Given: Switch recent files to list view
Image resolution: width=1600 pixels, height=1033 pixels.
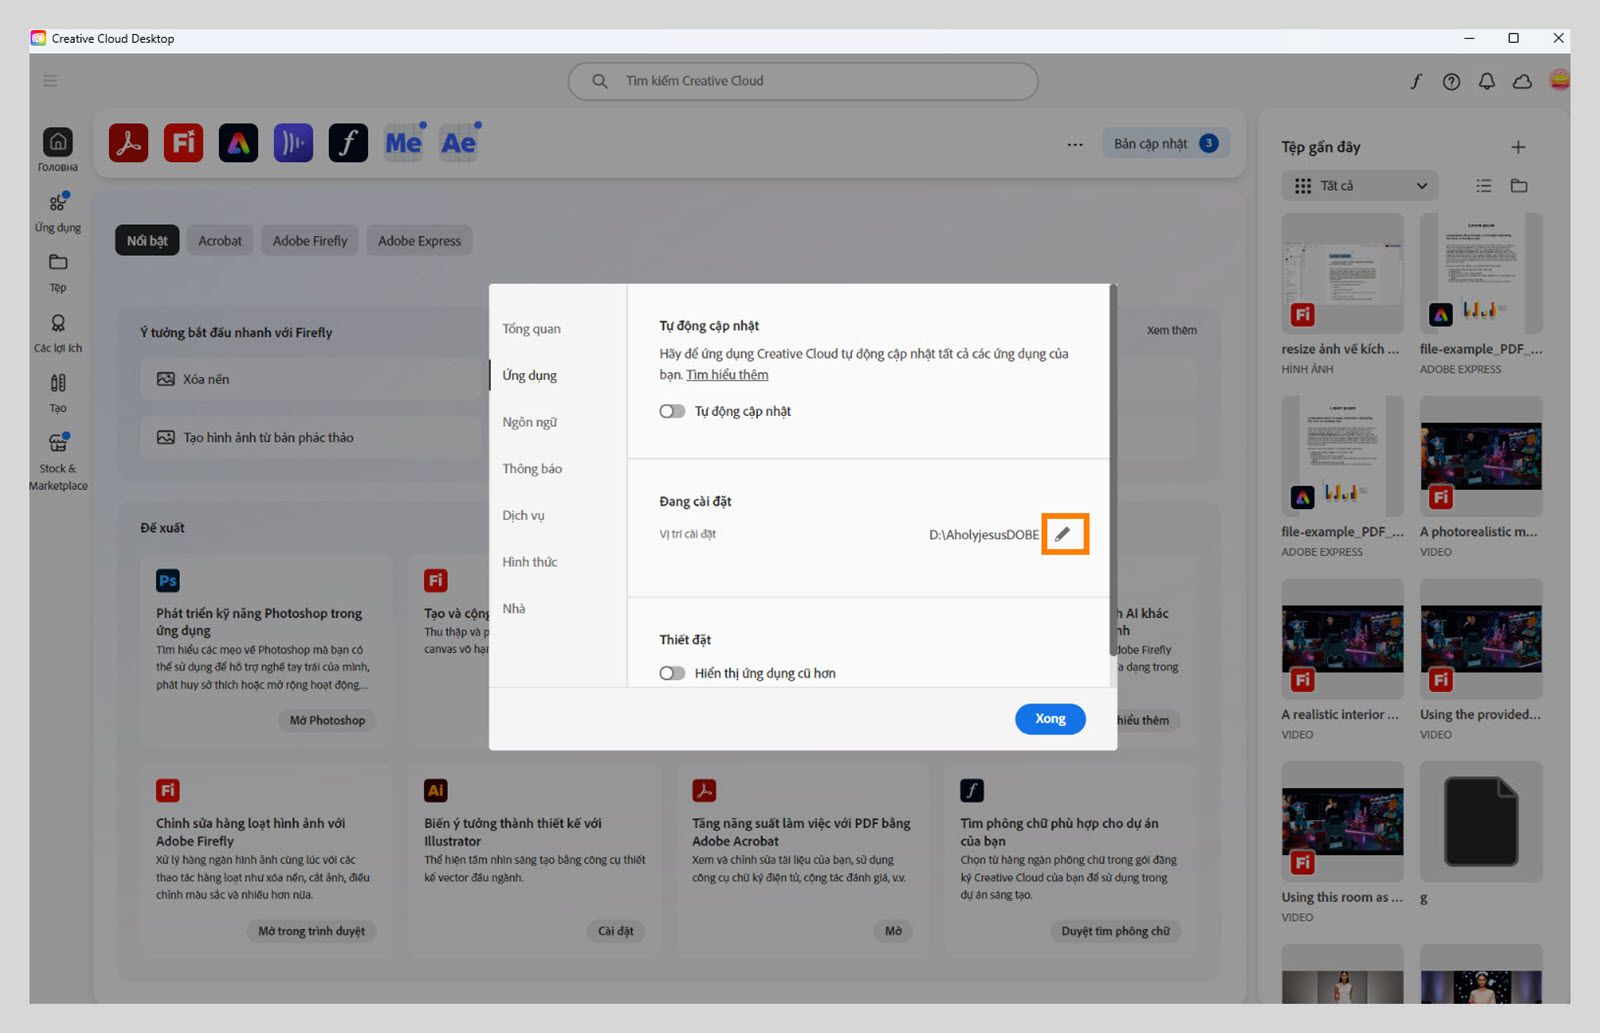Looking at the screenshot, I should (x=1484, y=186).
